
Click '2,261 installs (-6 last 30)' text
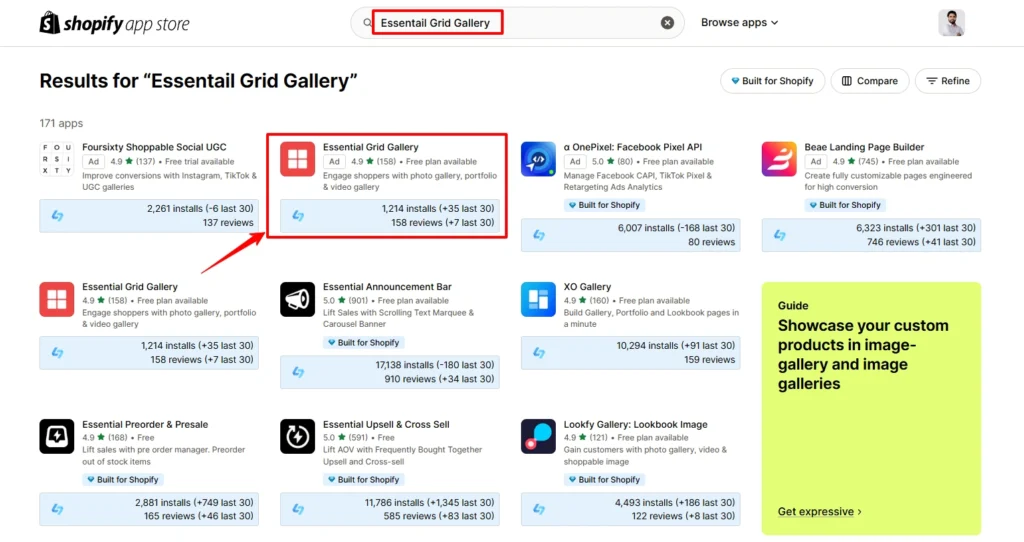point(200,208)
